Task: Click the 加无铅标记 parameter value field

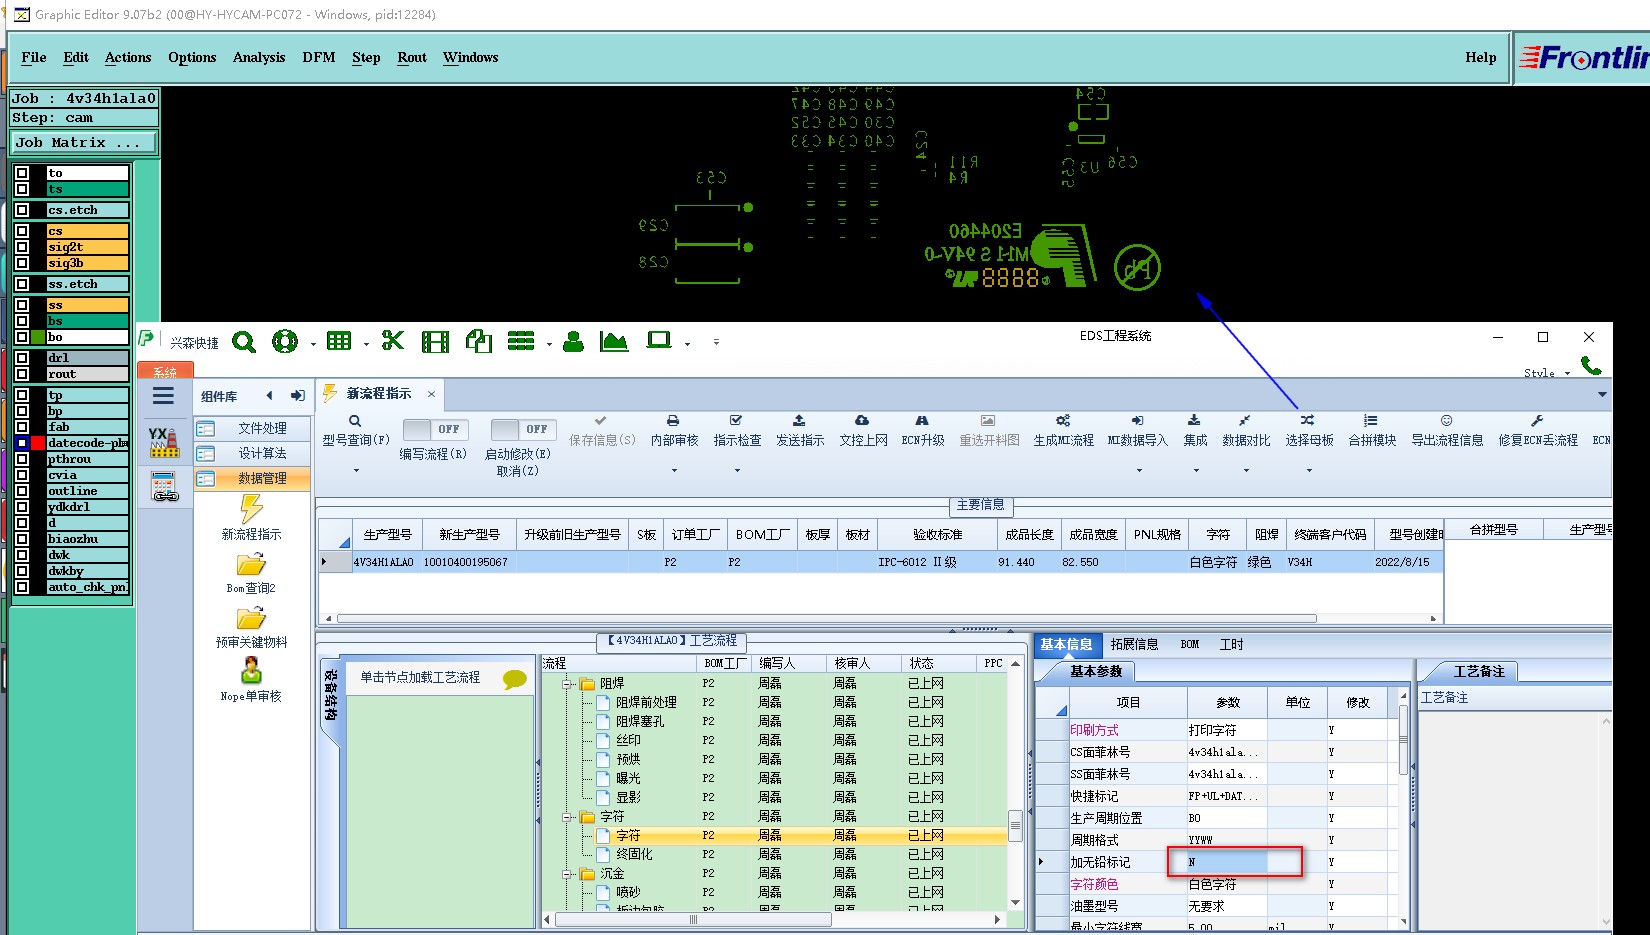Action: 1227,862
